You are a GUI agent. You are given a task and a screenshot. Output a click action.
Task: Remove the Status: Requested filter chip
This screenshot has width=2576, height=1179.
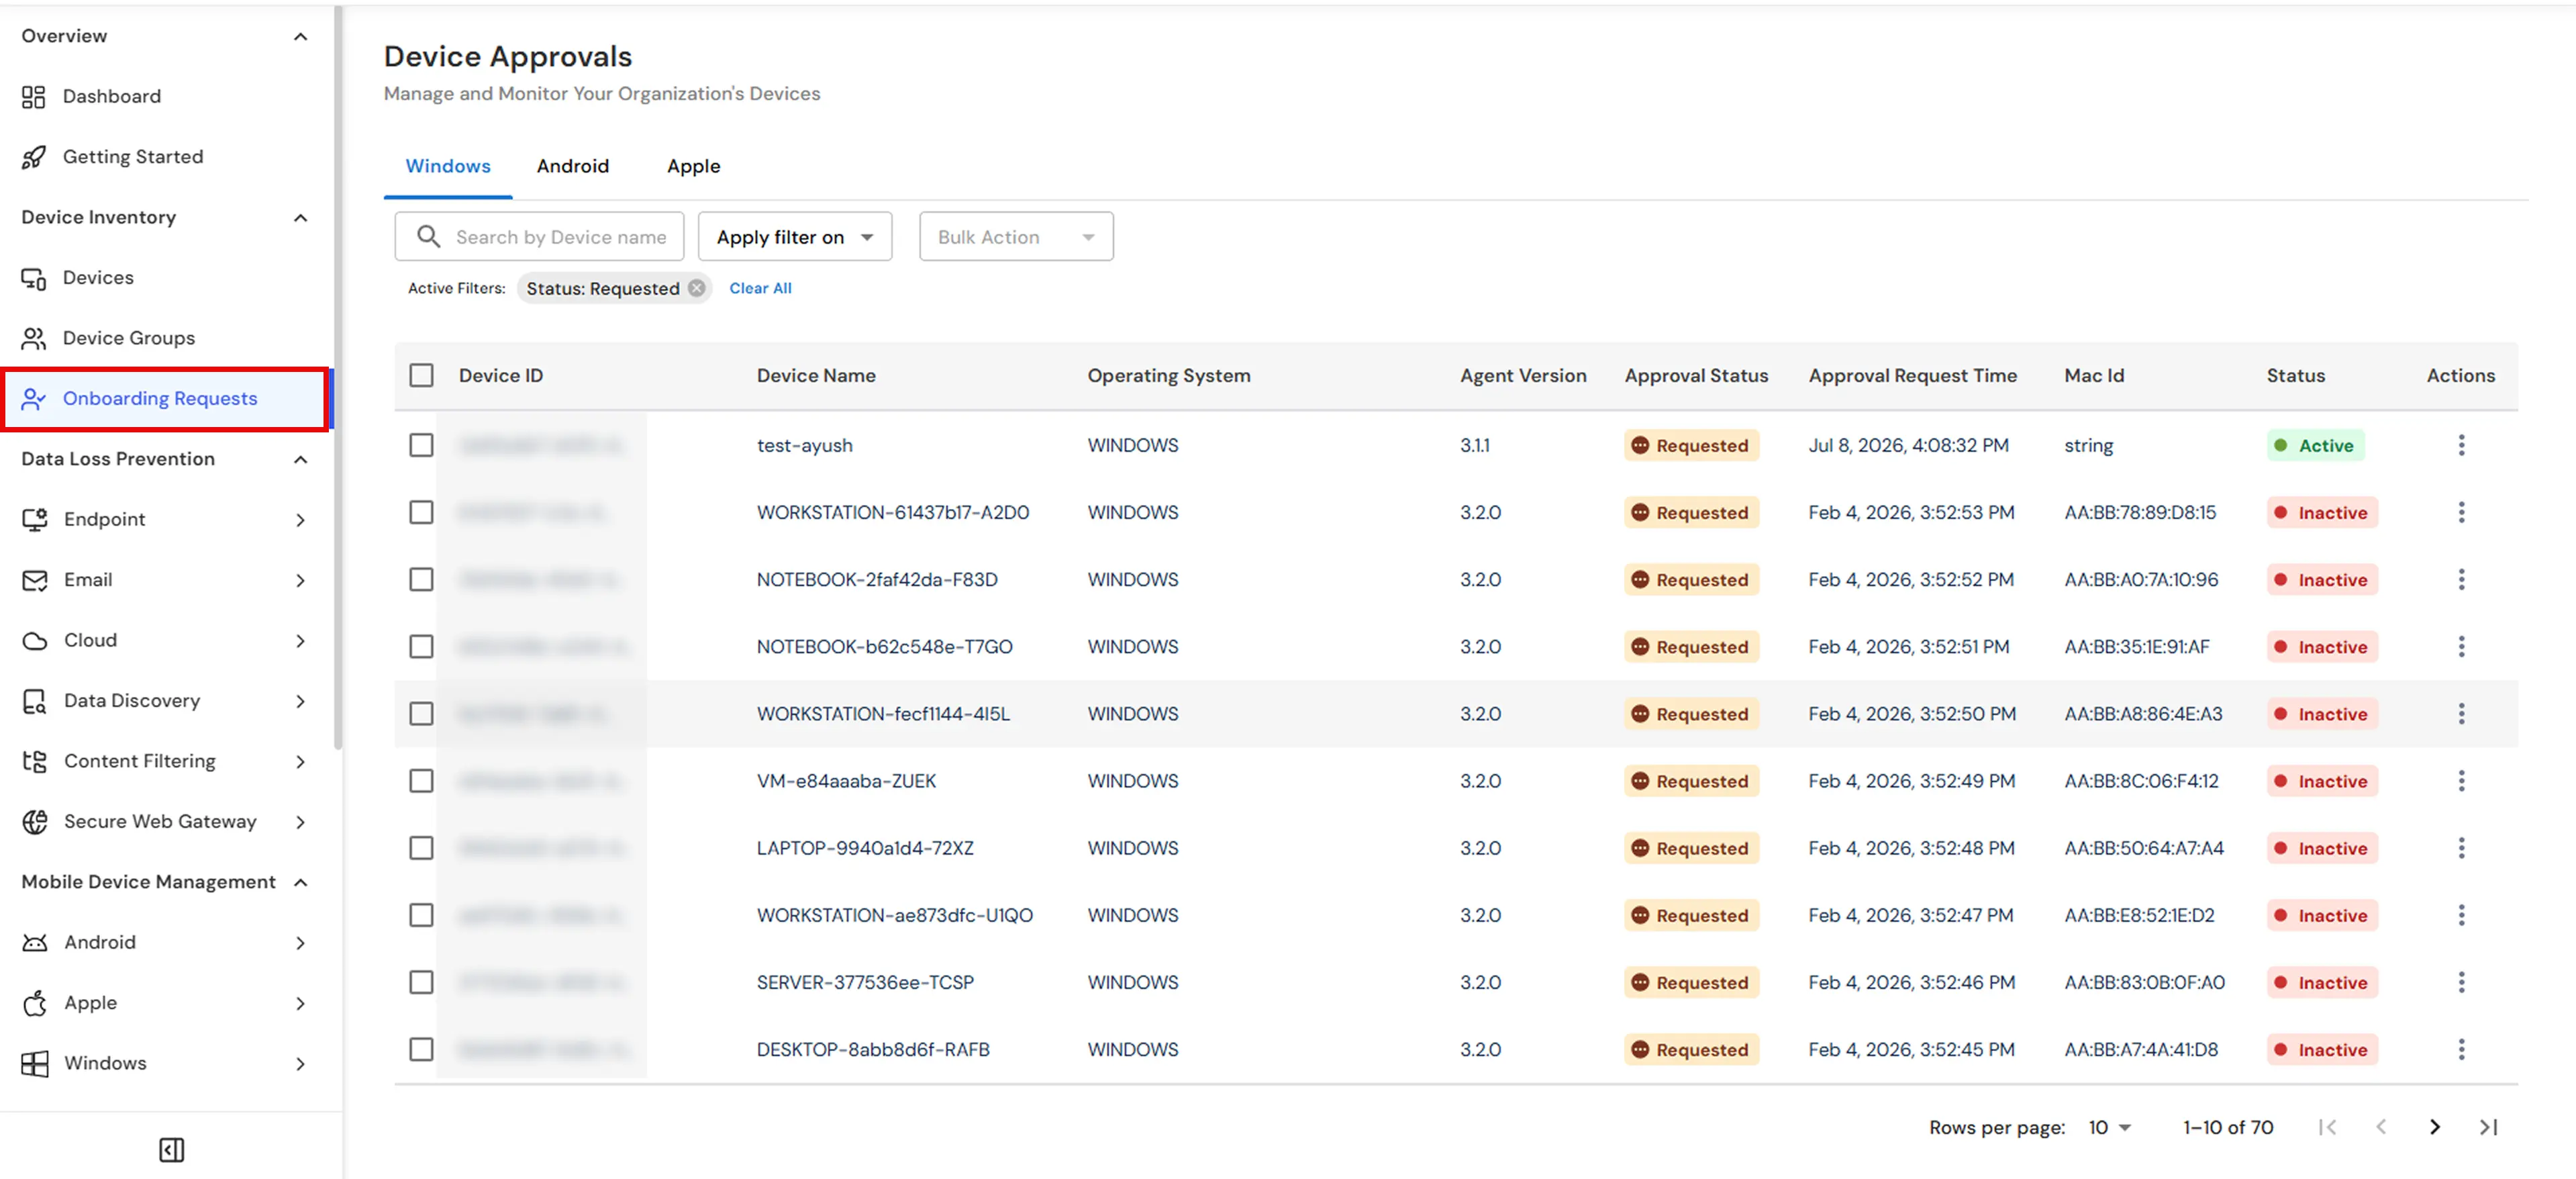pyautogui.click(x=697, y=288)
